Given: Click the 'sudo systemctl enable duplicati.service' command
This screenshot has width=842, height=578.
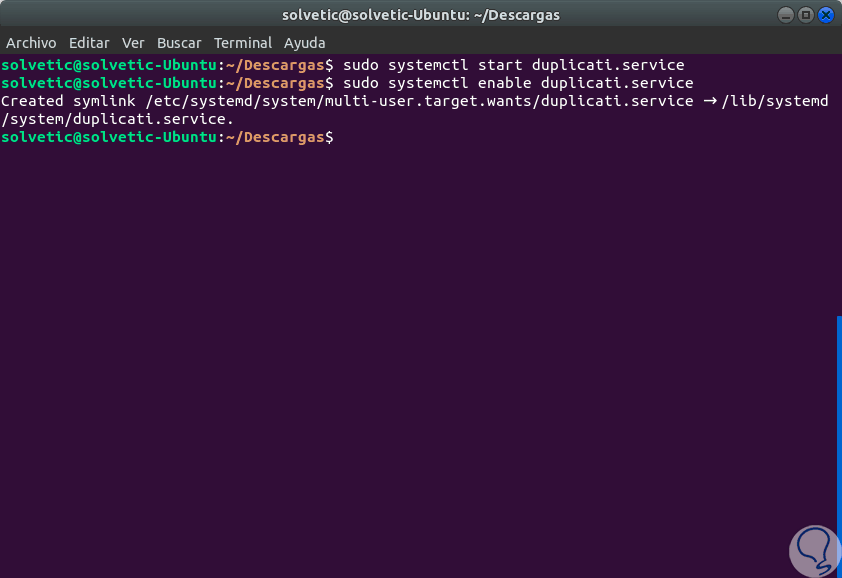Looking at the screenshot, I should [x=518, y=83].
